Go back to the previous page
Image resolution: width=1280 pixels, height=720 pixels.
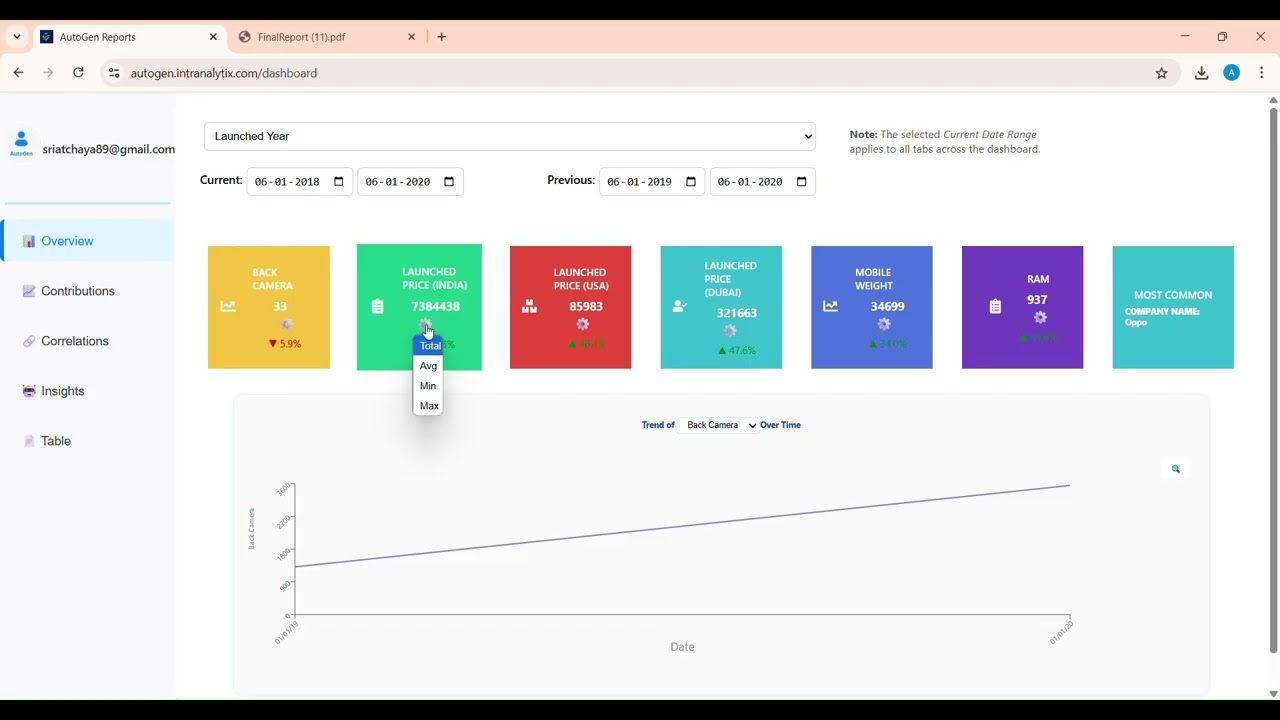point(18,73)
